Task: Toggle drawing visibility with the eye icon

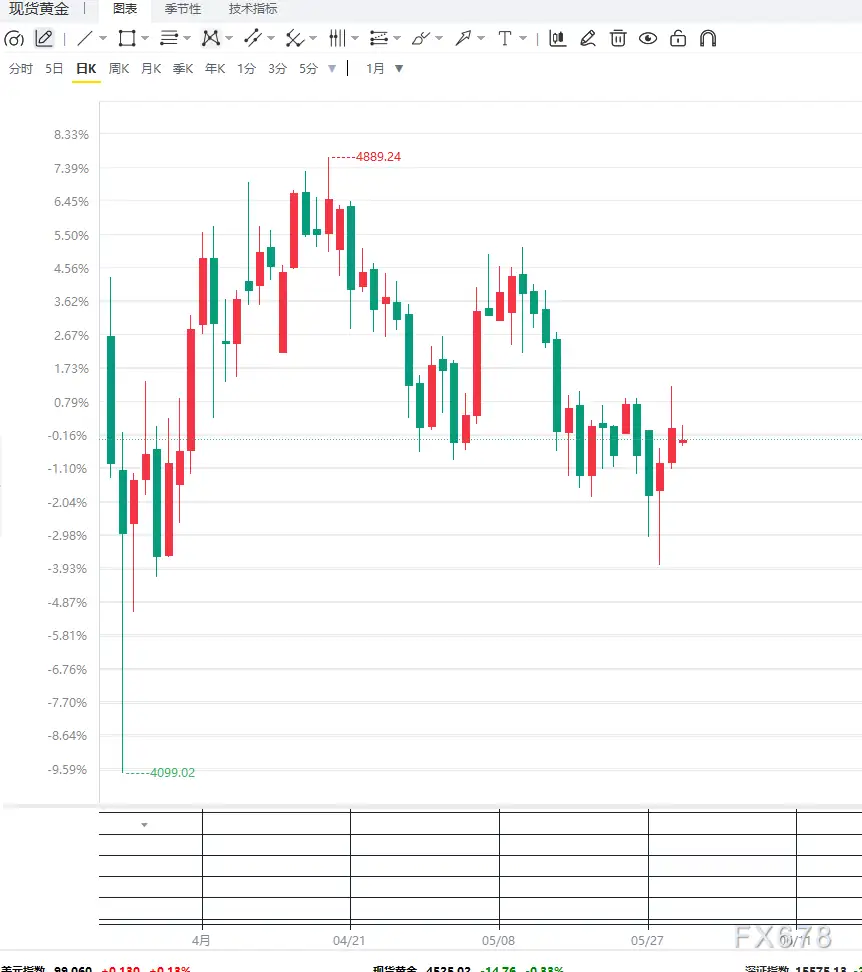Action: point(648,38)
